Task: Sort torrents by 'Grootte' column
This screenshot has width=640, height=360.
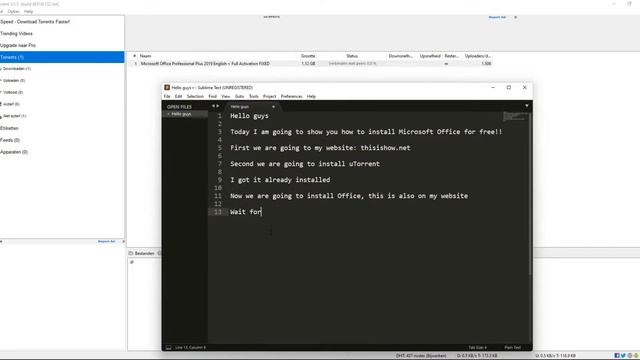Action: pos(308,56)
